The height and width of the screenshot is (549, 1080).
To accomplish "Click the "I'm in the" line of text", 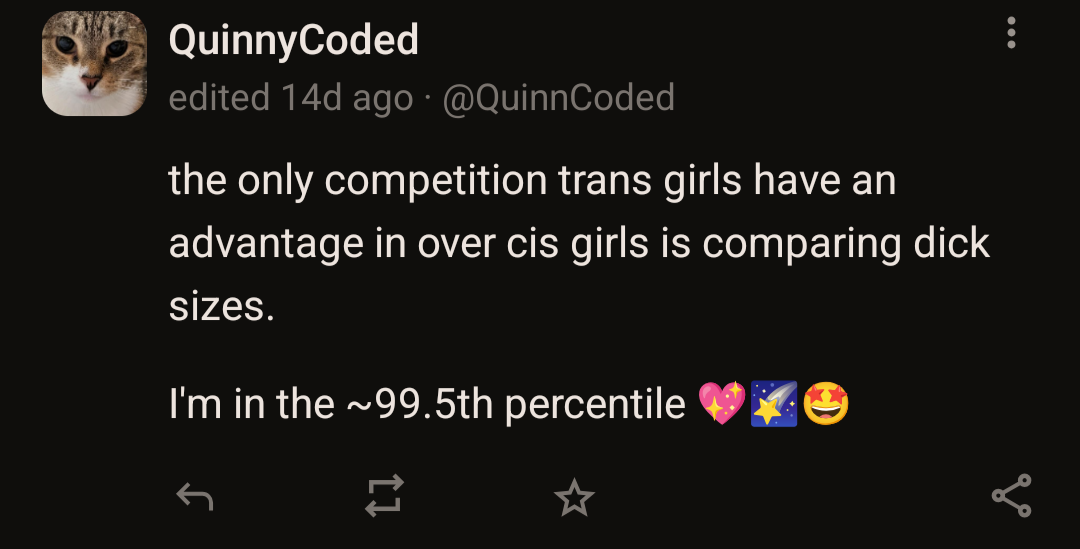I will point(251,404).
